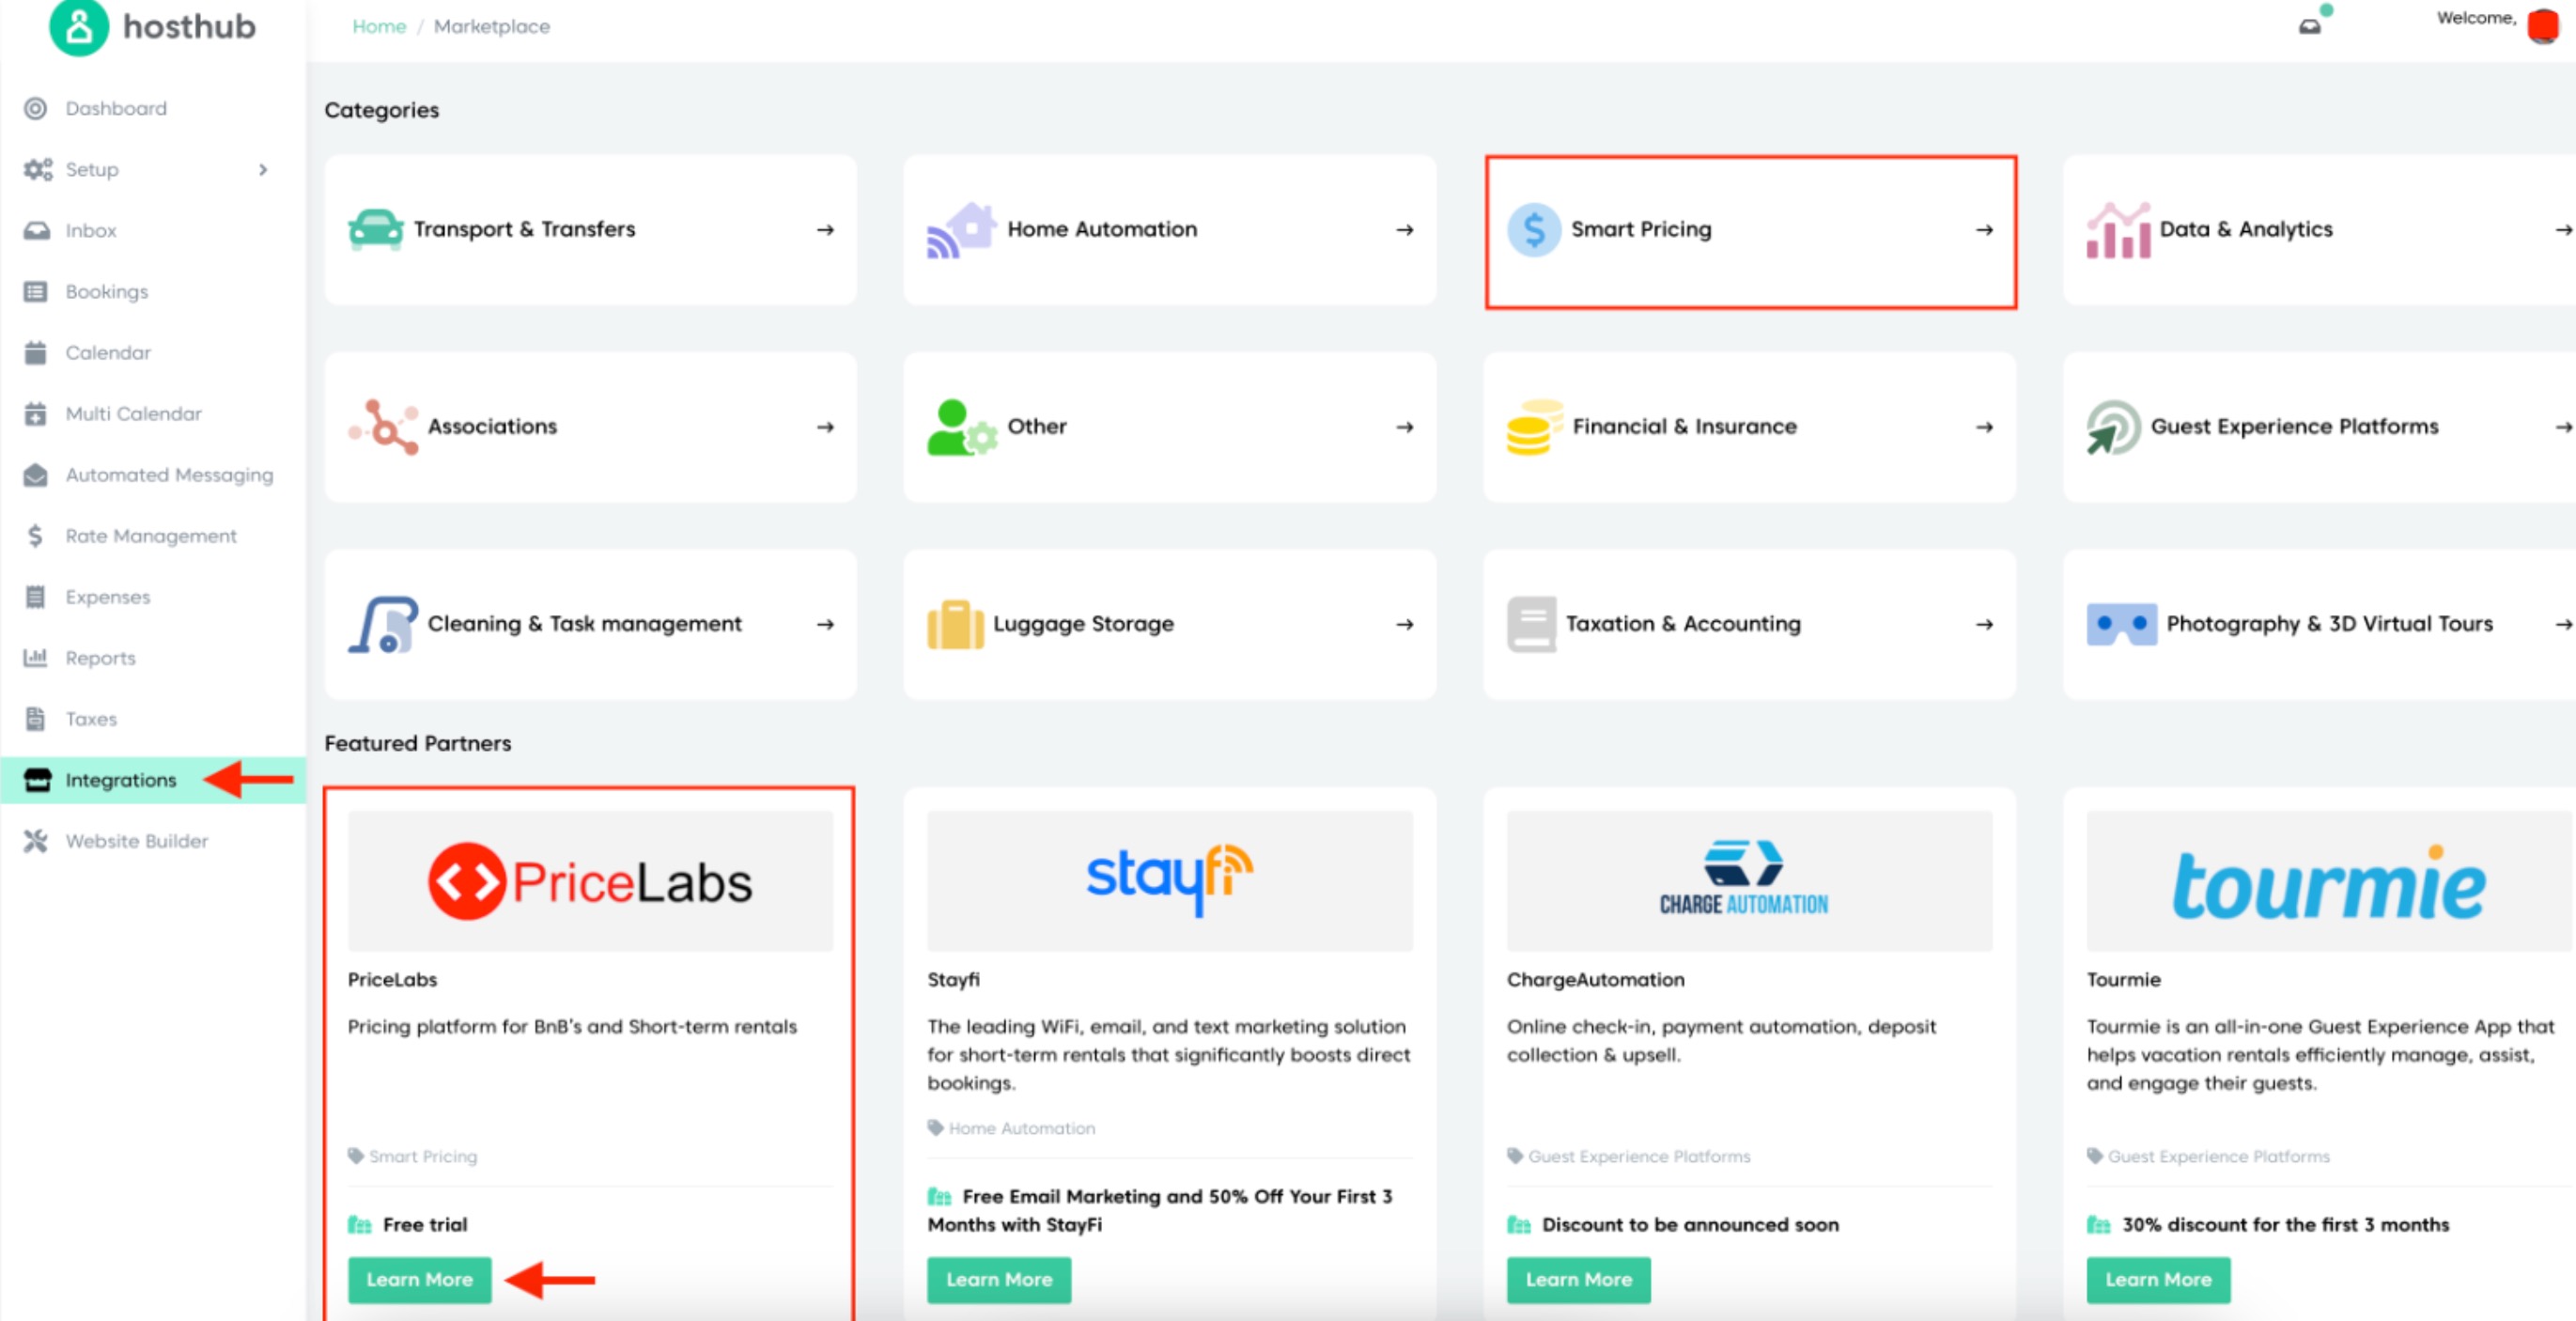Click the Rate Management dollar icon
2576x1321 pixels.
[36, 536]
